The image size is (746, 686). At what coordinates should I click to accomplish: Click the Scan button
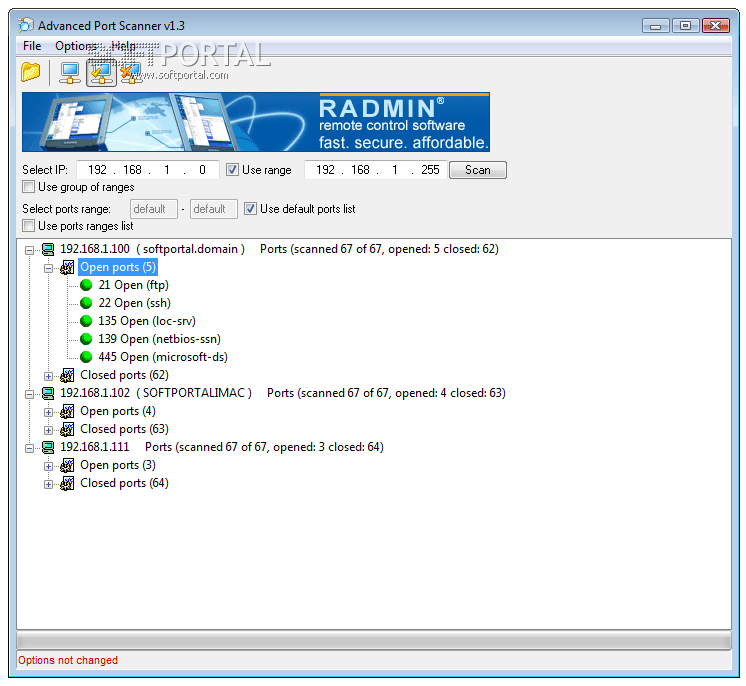tap(478, 170)
